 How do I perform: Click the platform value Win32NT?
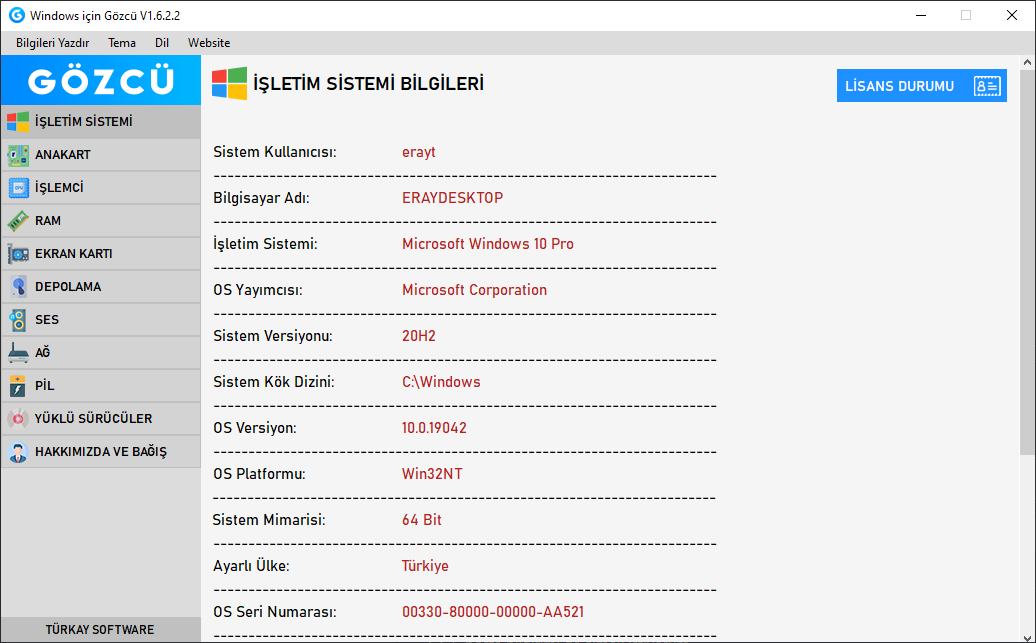coord(432,474)
